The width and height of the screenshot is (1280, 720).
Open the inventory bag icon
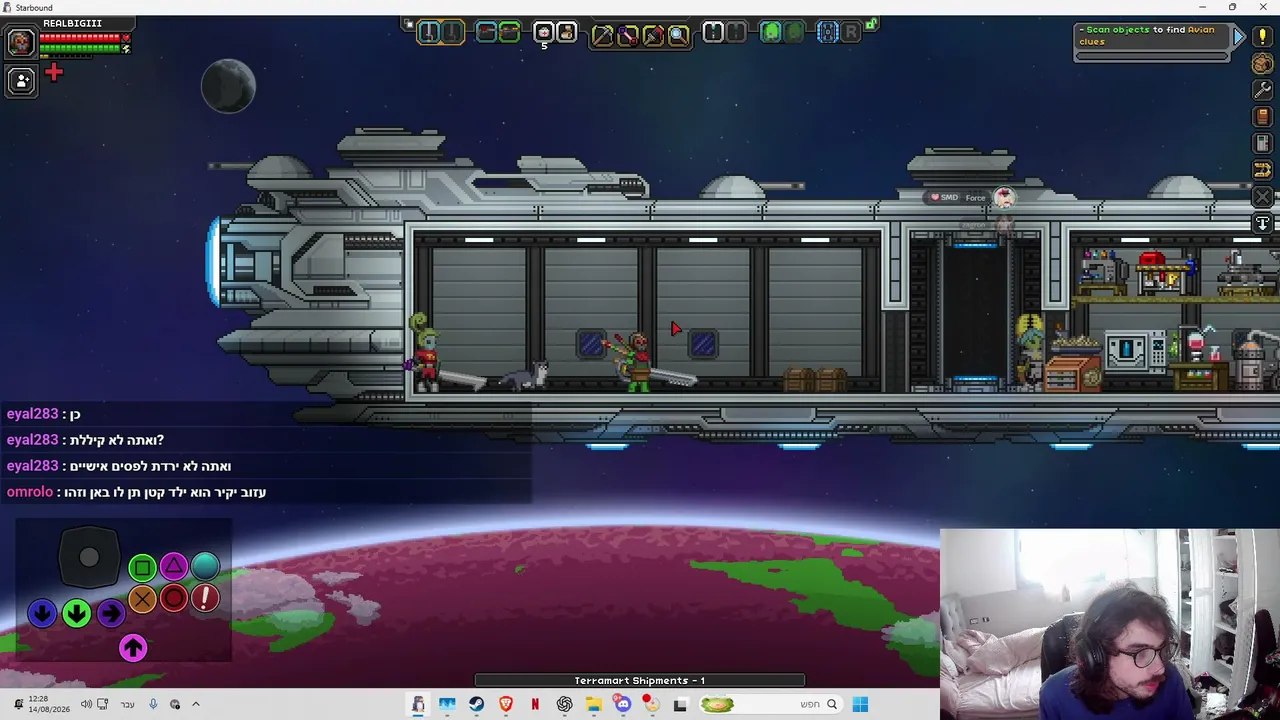1262,63
